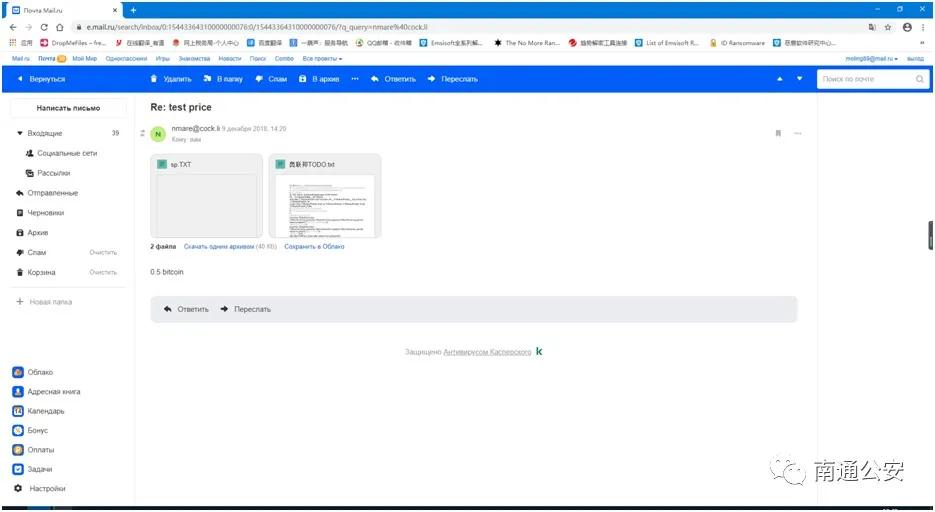Screen dimensions: 935x512
Task: Go to next message with down arrow
Action: (799, 79)
